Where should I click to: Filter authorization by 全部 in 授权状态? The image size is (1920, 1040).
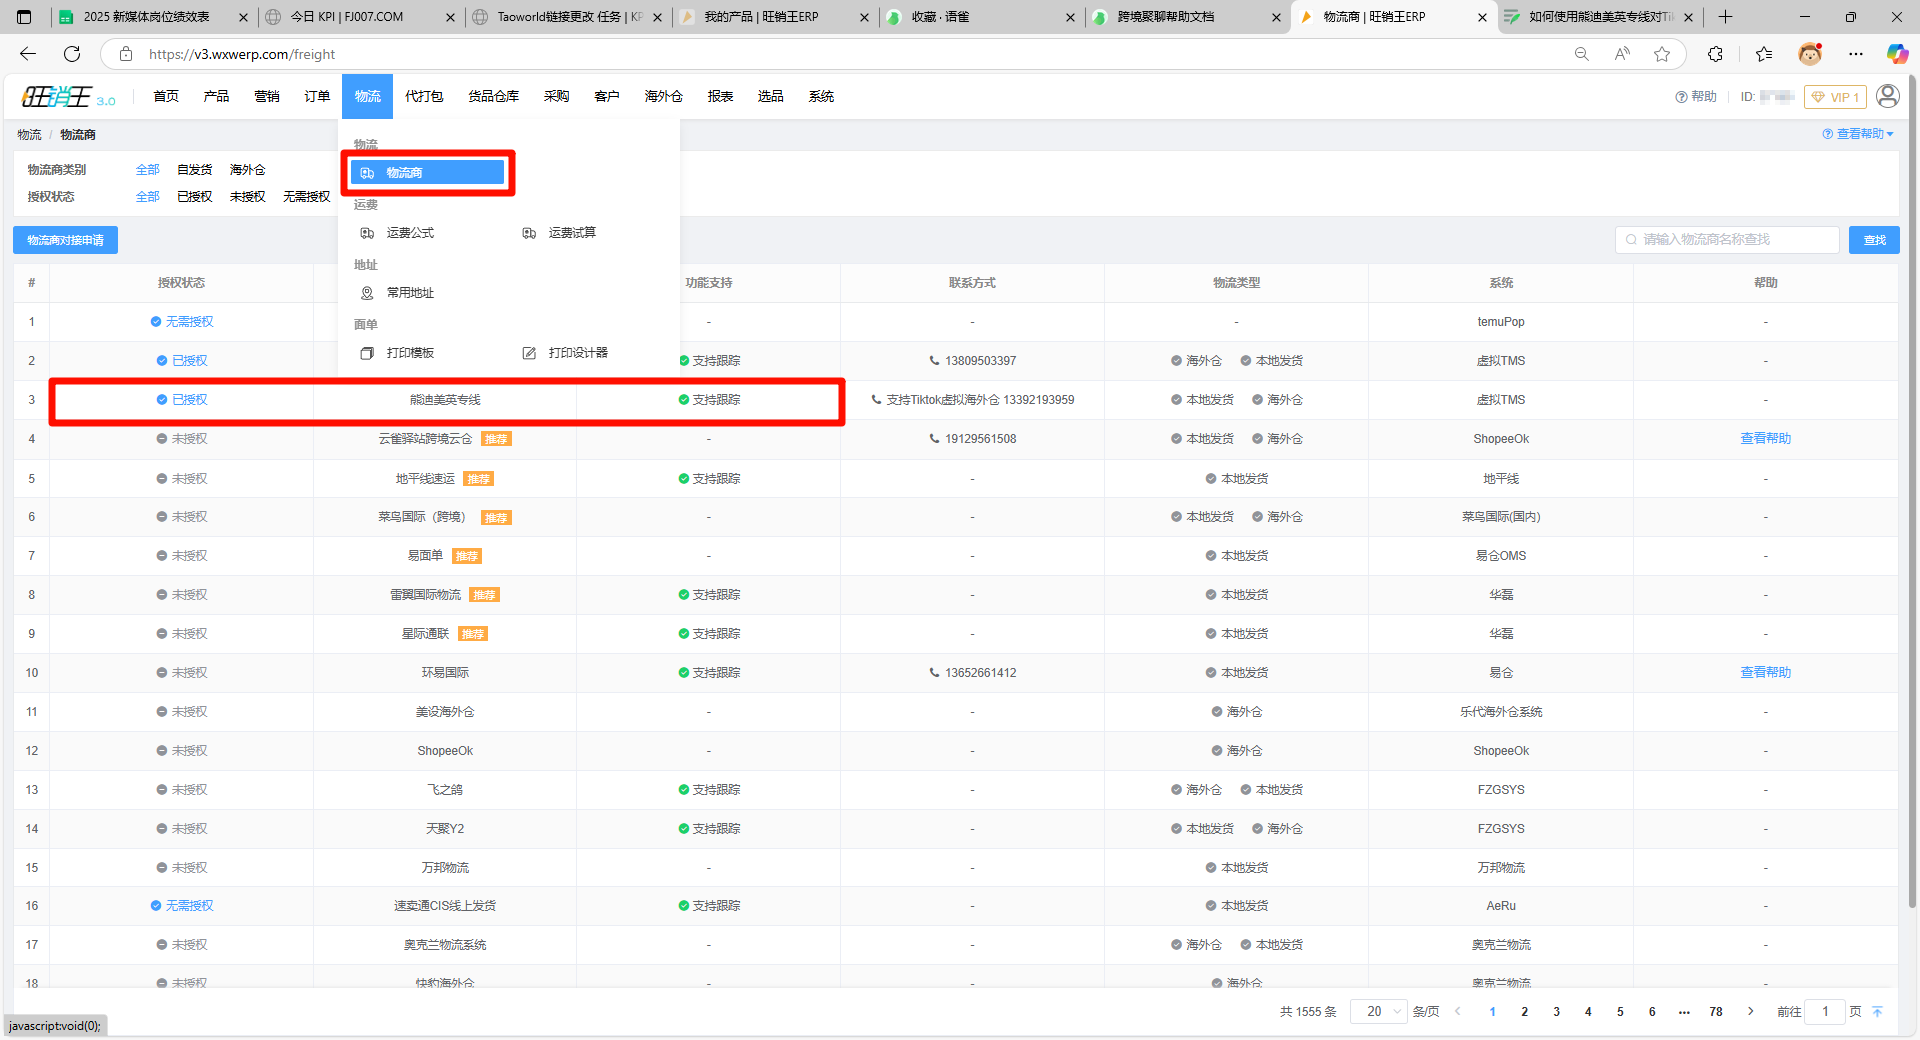pyautogui.click(x=147, y=197)
